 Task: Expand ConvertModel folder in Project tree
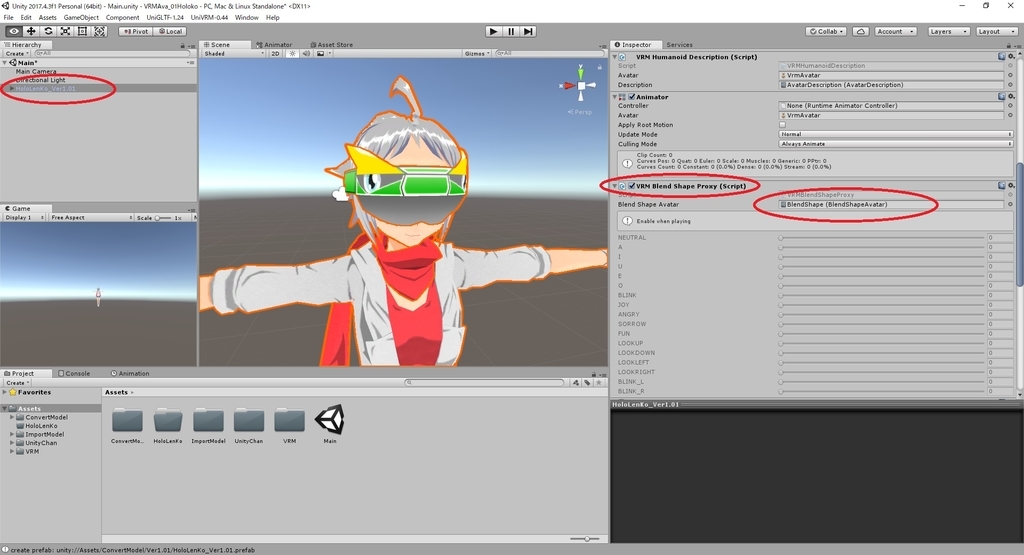[12, 417]
